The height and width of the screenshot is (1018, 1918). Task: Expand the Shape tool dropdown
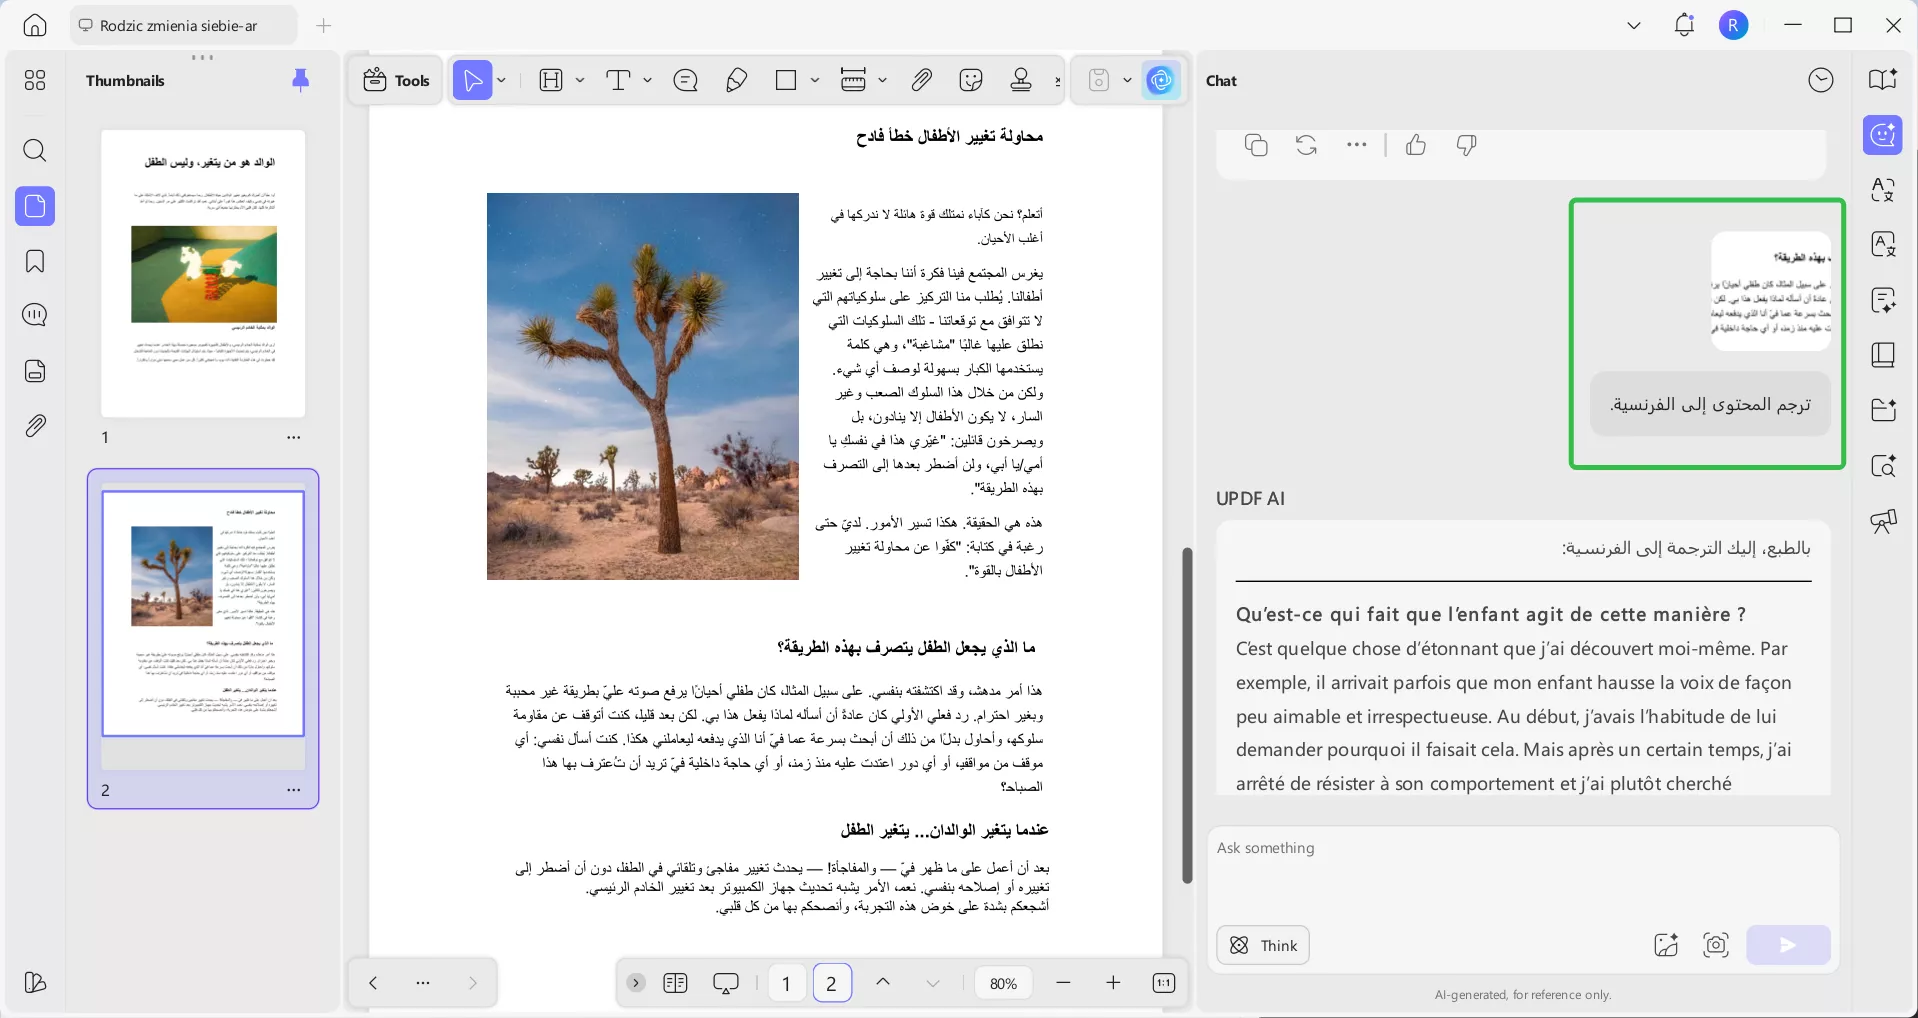pos(815,80)
